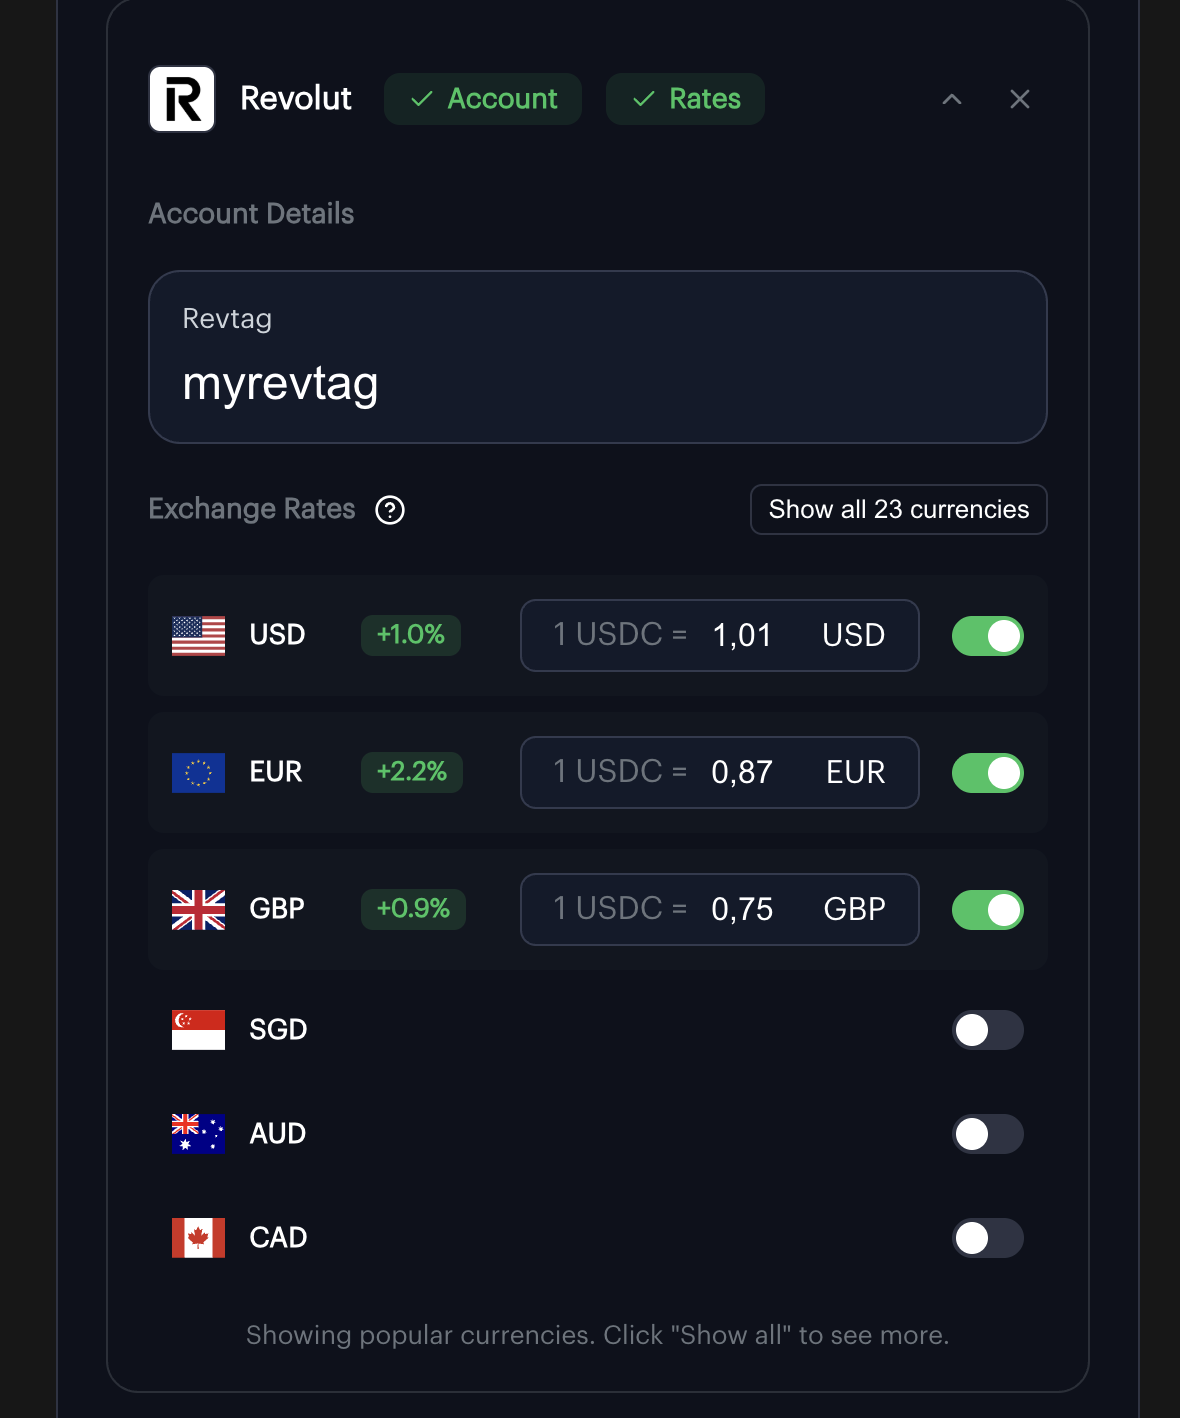Viewport: 1180px width, 1418px height.
Task: Disable the USD currency toggle
Action: [x=987, y=636]
